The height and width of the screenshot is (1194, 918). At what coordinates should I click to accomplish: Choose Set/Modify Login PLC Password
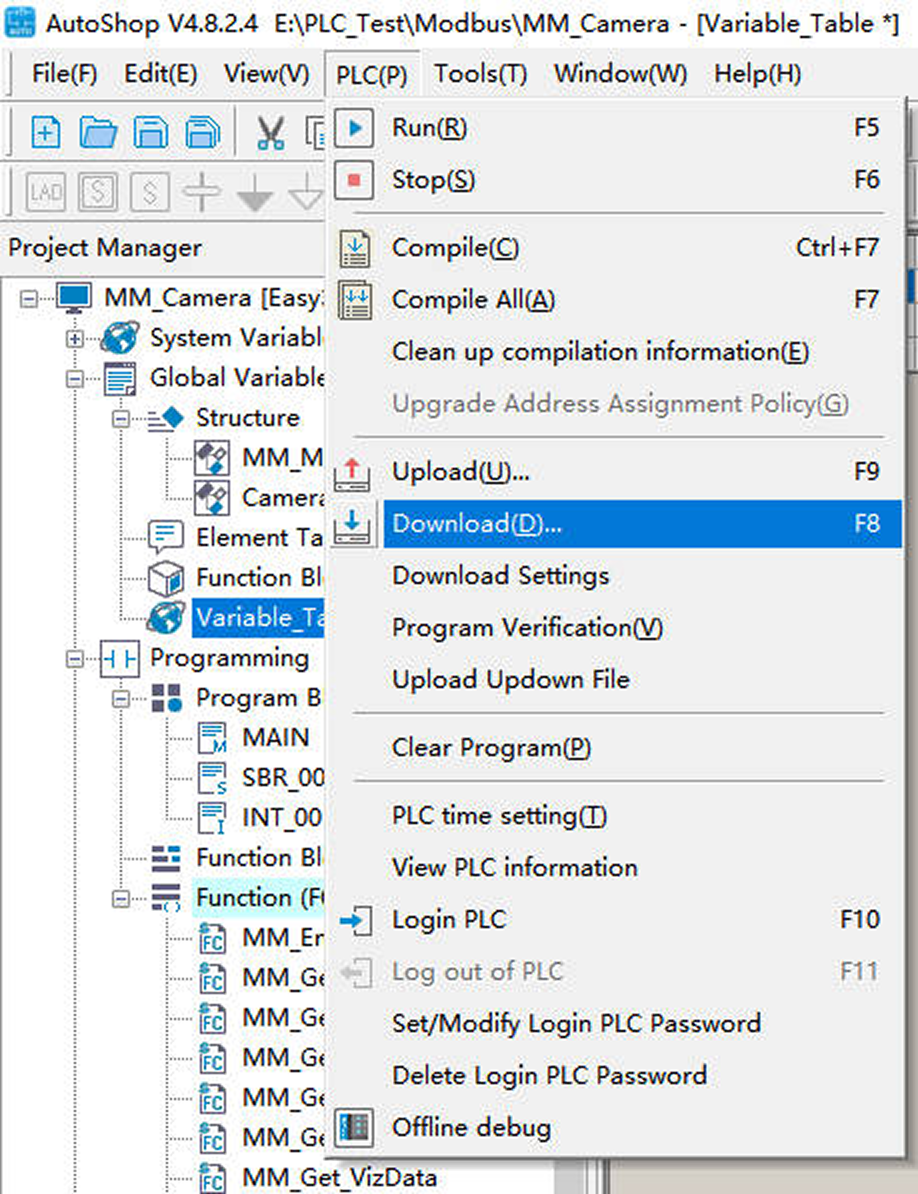617,1023
